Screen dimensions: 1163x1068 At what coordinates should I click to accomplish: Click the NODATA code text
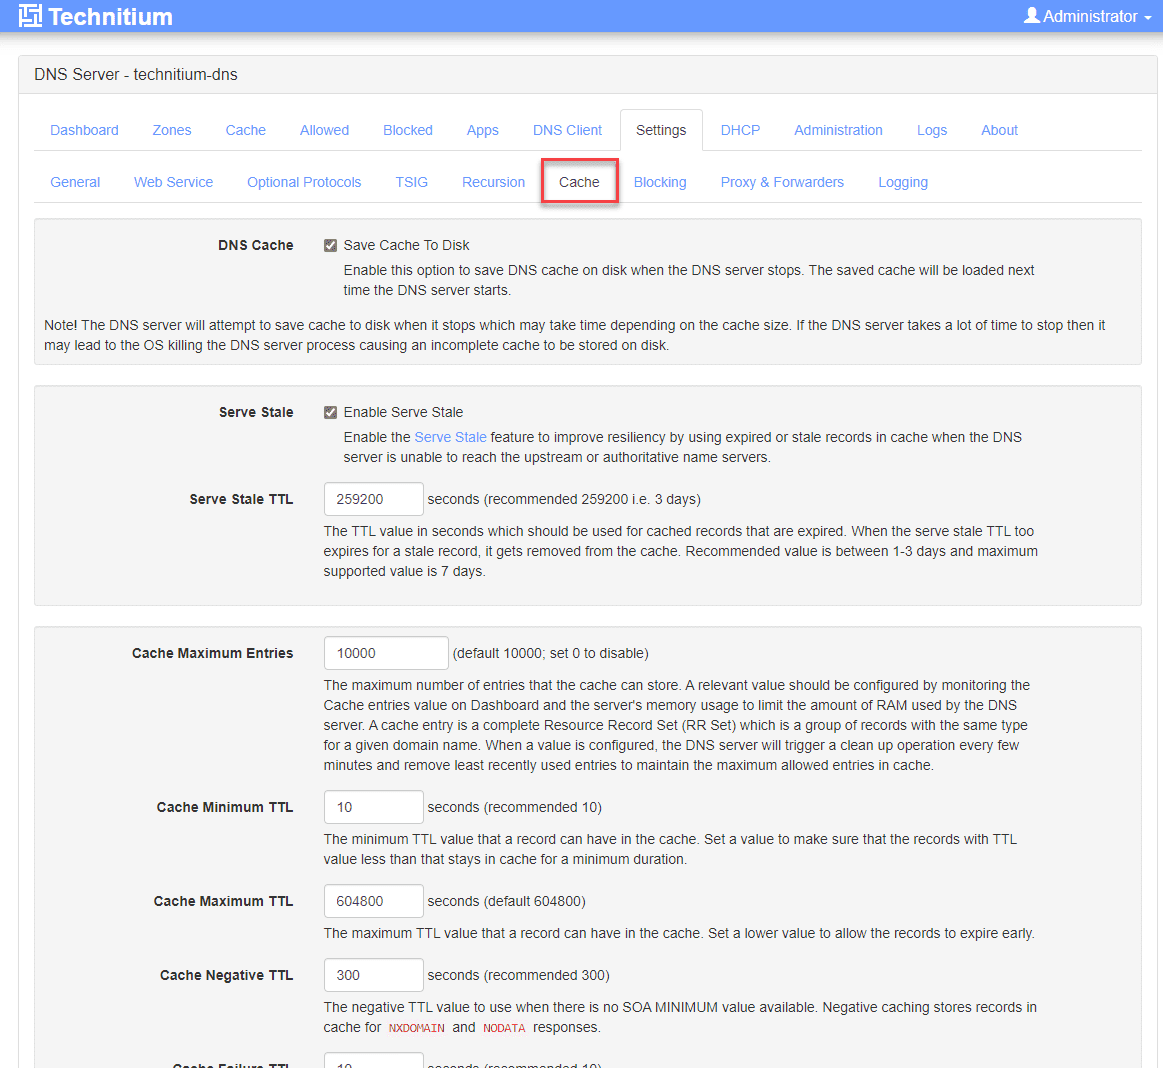[x=504, y=1028]
